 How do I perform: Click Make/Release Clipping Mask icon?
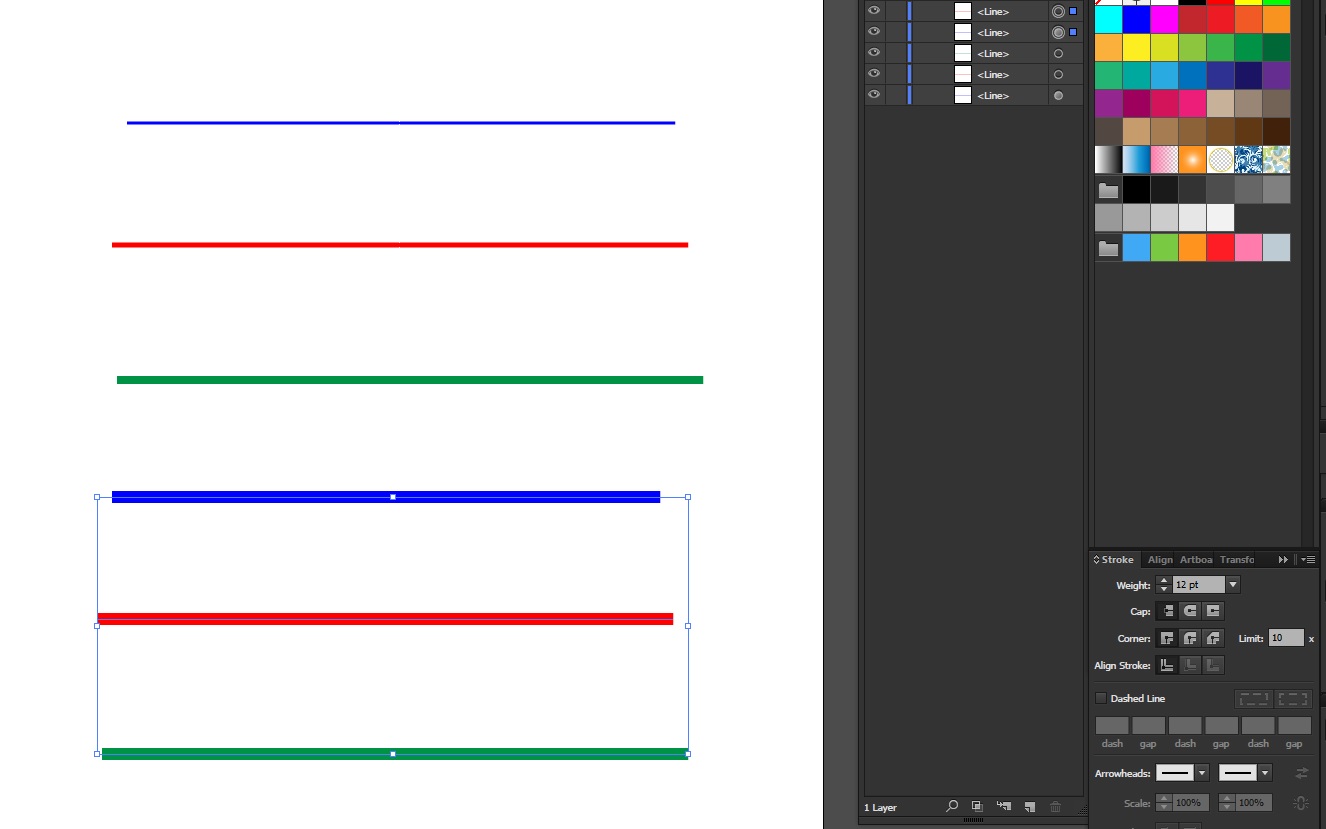pyautogui.click(x=977, y=806)
